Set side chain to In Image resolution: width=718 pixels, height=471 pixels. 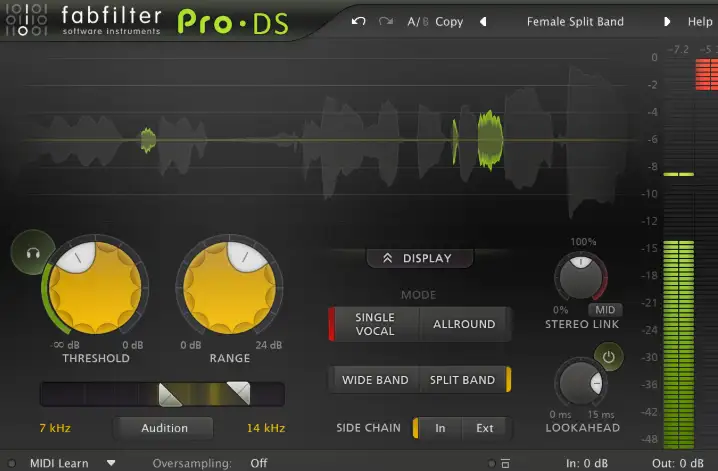coord(440,428)
